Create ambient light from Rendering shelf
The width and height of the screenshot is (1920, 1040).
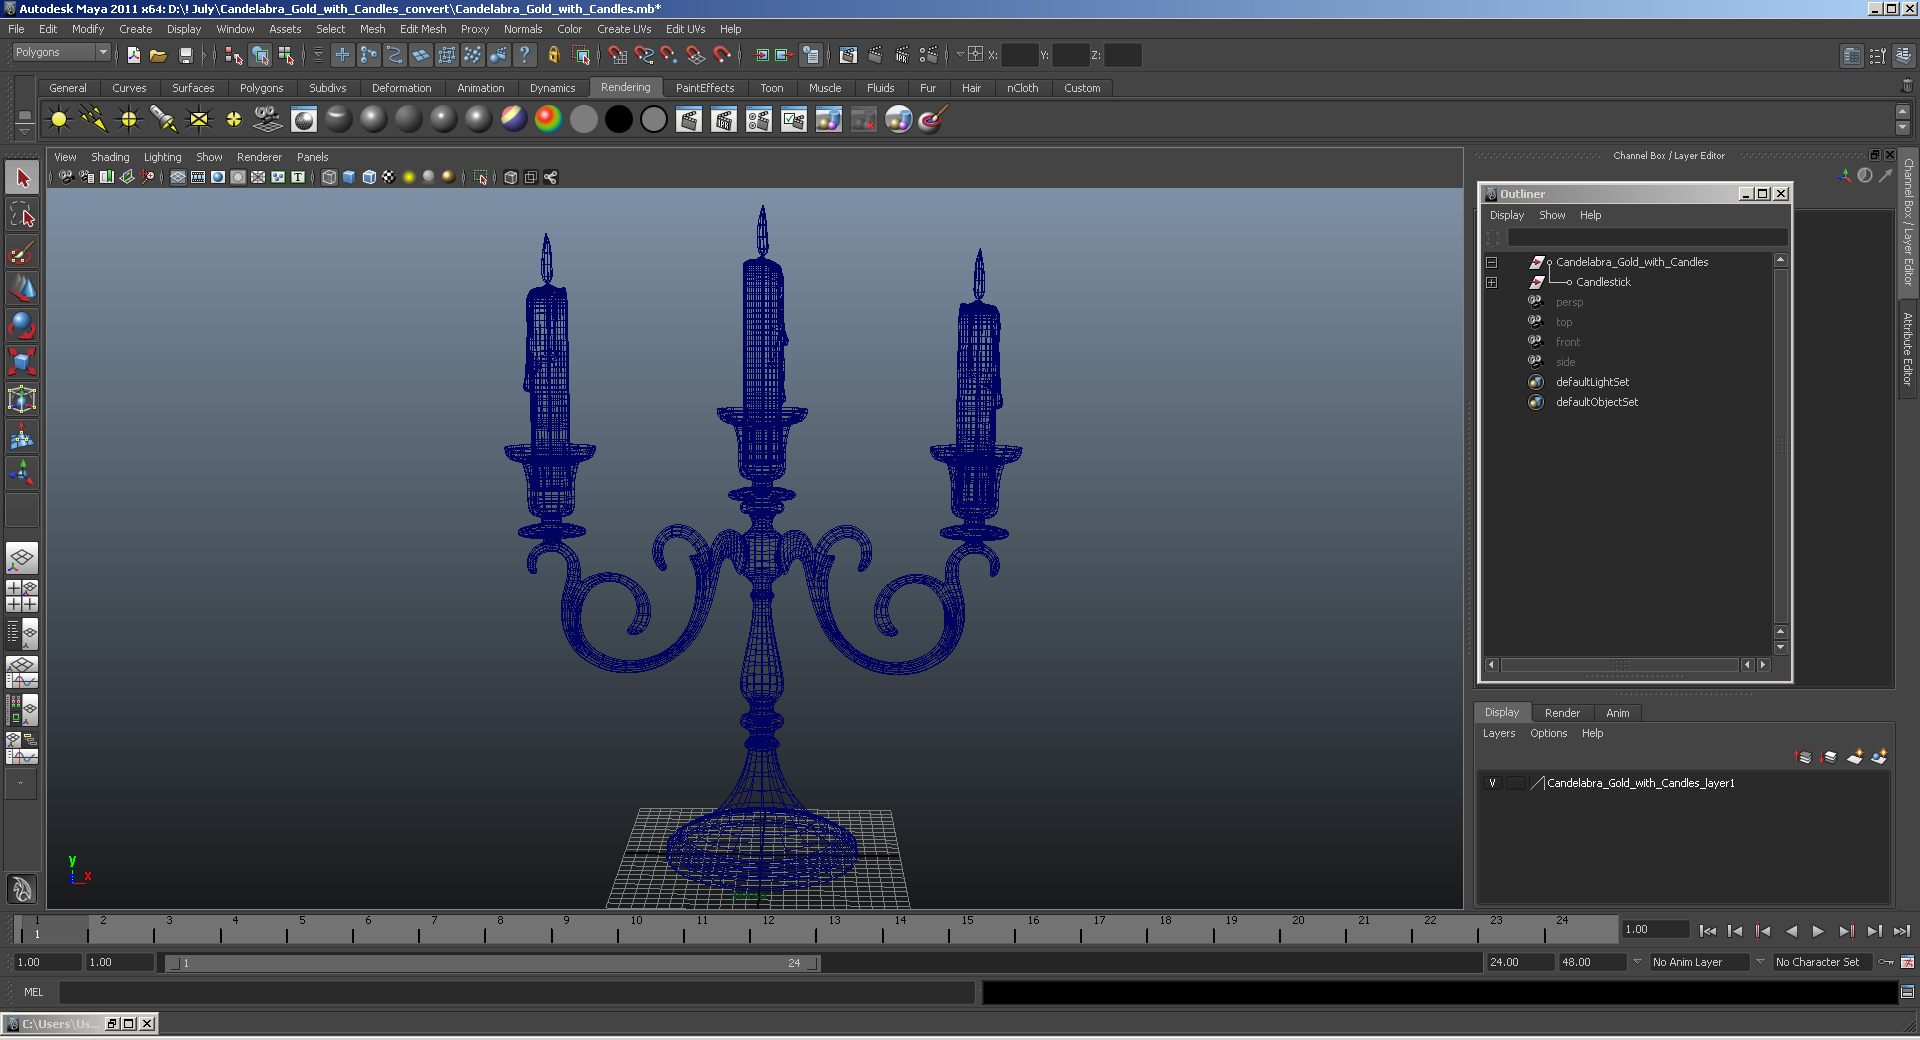(59, 120)
